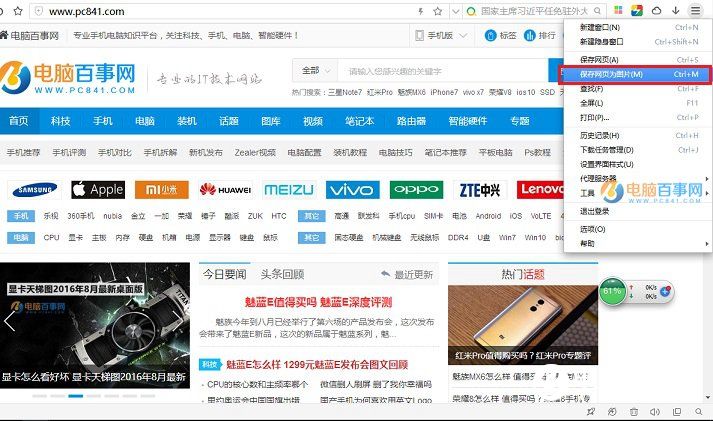
Task: Switch to the 头条回顾 tab
Action: click(x=282, y=274)
